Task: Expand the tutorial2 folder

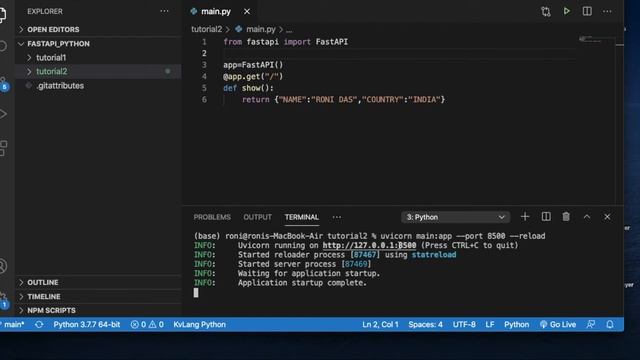Action: click(x=98, y=71)
